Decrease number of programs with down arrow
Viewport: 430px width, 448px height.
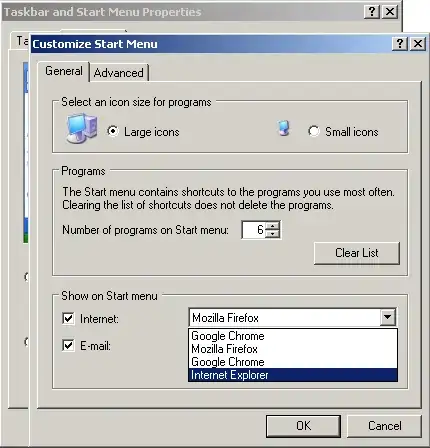tap(273, 234)
